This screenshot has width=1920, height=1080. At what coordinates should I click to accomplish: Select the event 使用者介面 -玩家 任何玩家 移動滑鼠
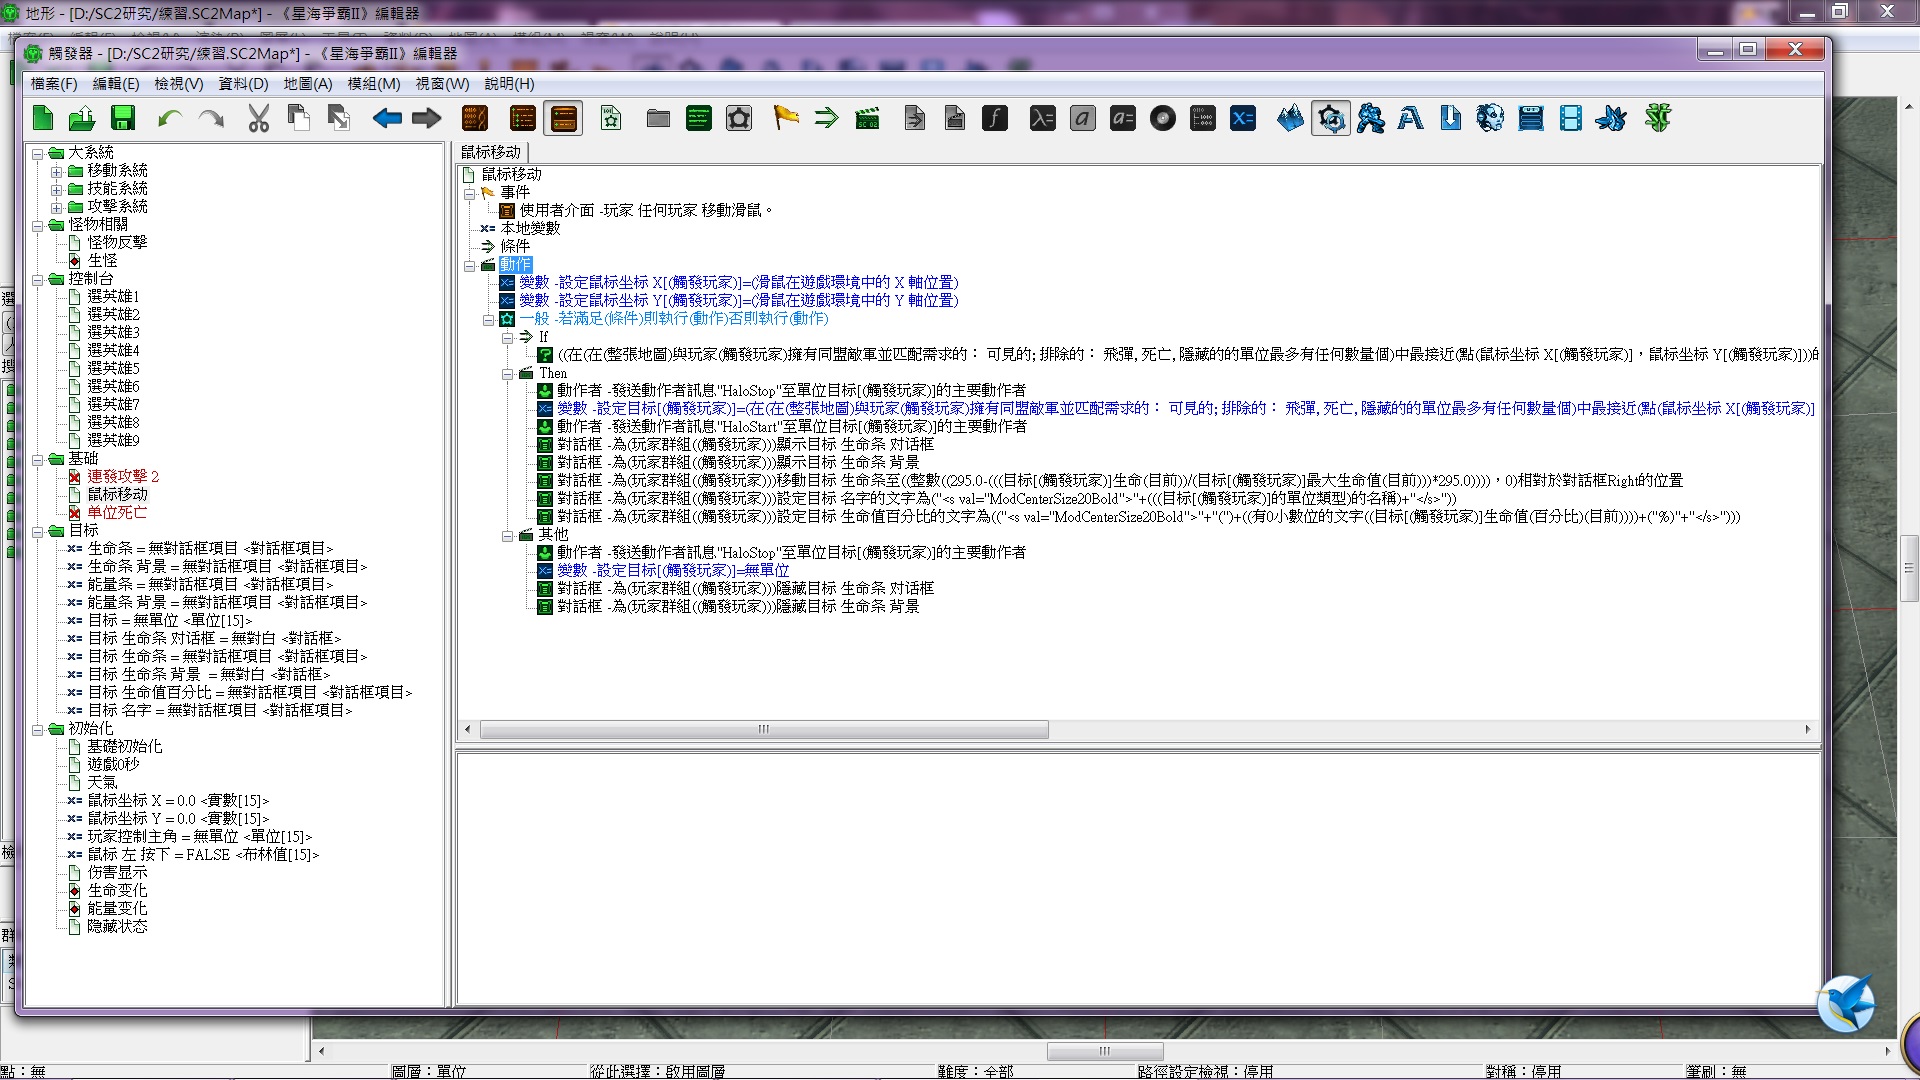coord(646,210)
